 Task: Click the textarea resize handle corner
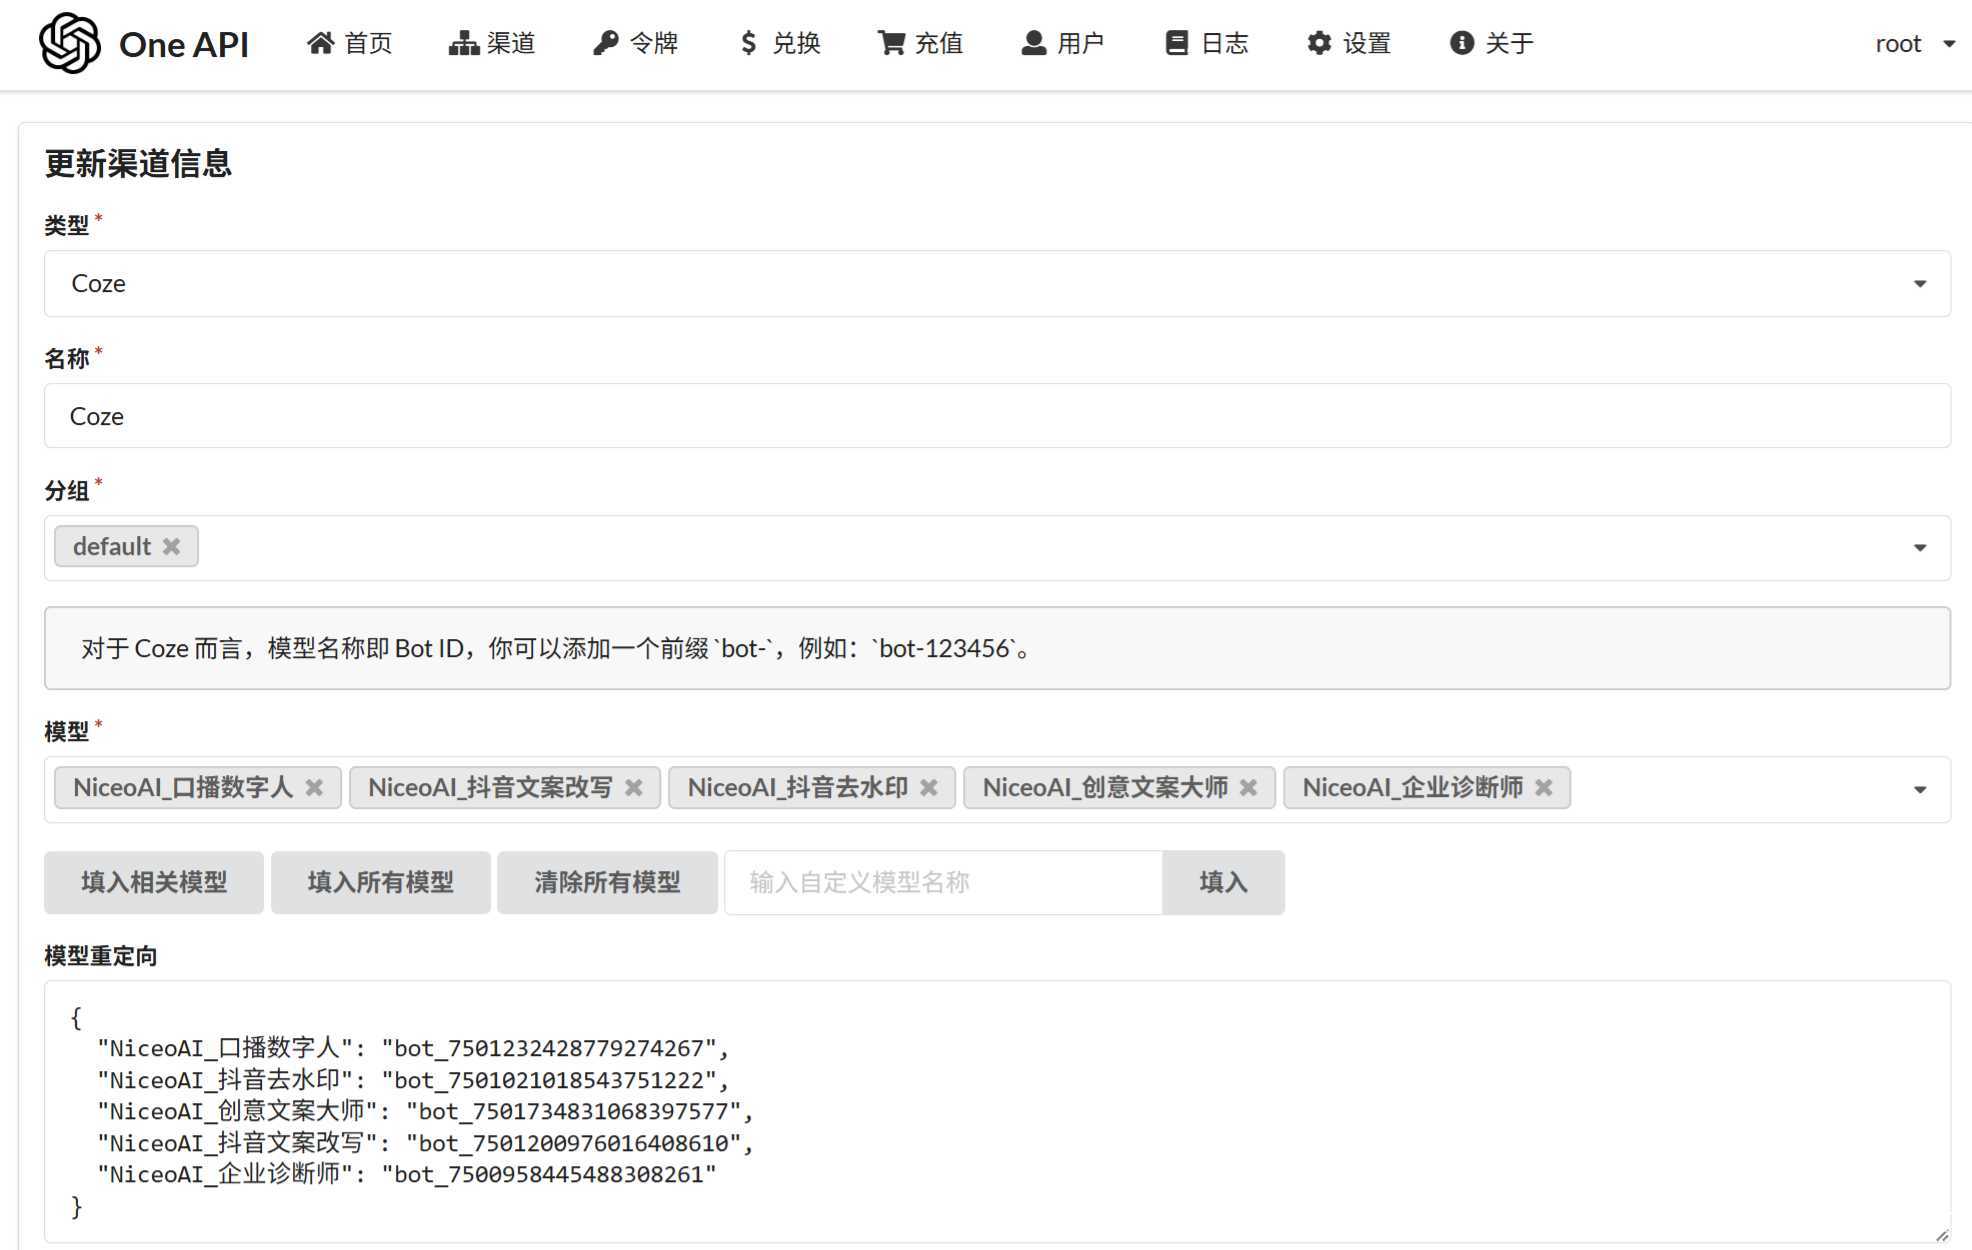(x=1941, y=1234)
